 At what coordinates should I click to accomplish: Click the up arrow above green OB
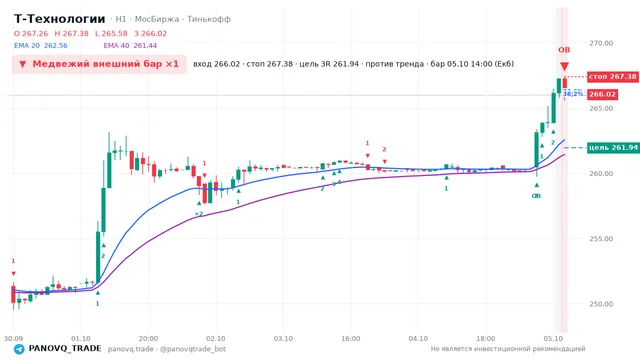536,185
